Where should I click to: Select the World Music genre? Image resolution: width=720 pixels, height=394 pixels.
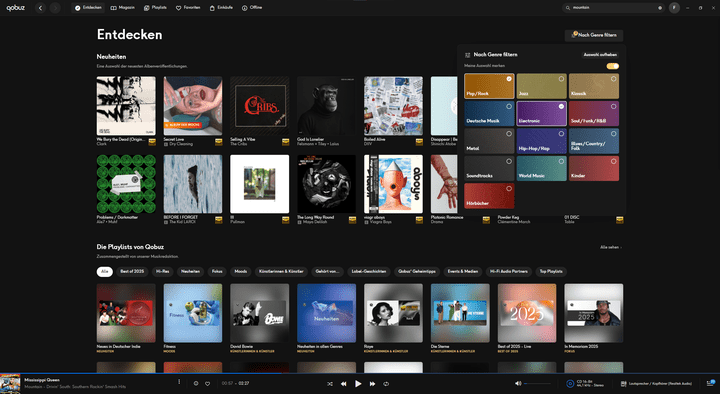click(541, 168)
